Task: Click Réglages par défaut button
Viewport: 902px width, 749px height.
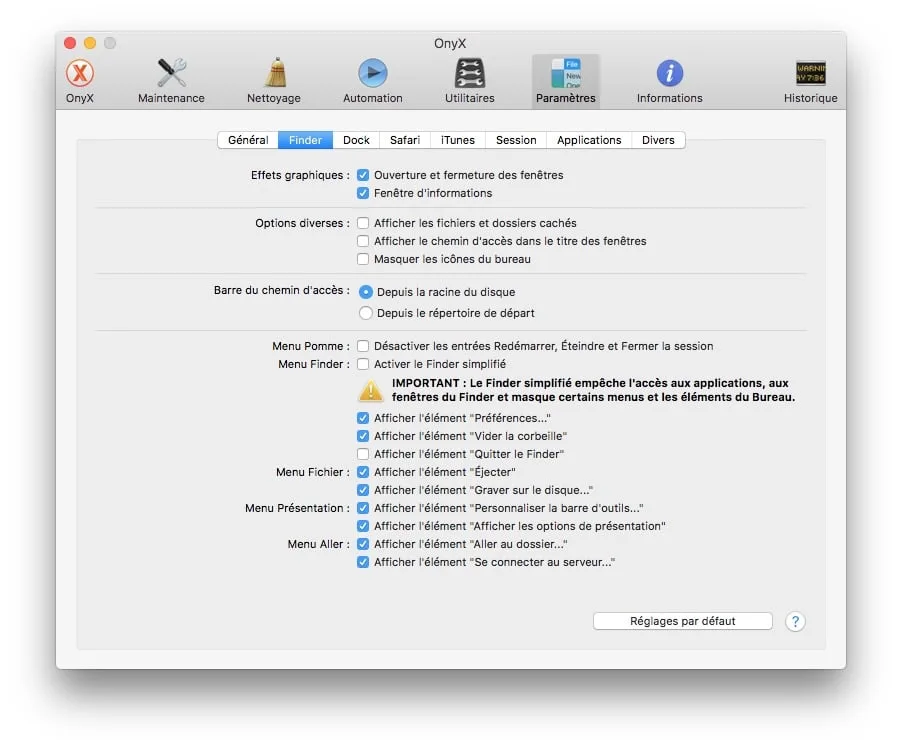Action: coord(682,621)
